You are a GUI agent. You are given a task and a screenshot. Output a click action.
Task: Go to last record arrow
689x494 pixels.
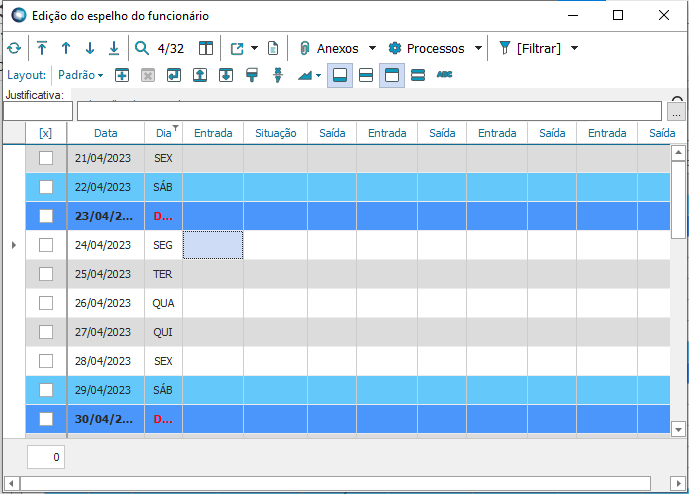(x=114, y=48)
